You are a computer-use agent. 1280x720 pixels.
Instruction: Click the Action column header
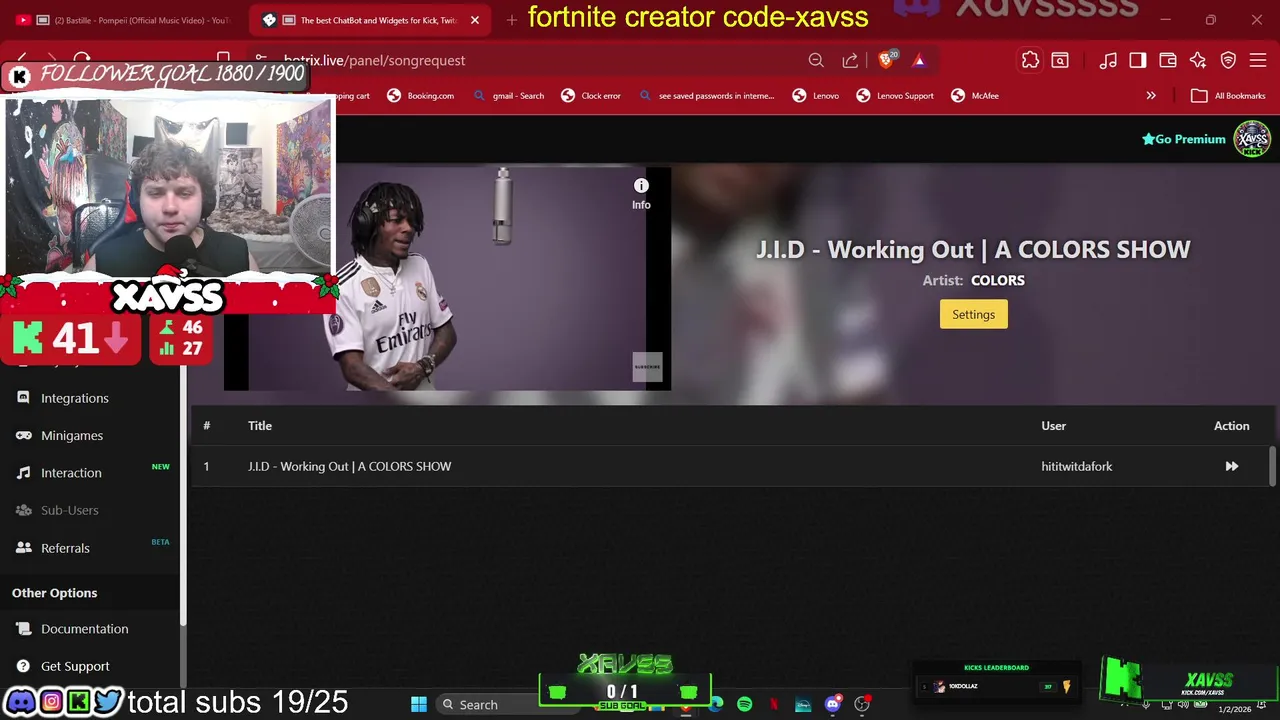(1231, 426)
